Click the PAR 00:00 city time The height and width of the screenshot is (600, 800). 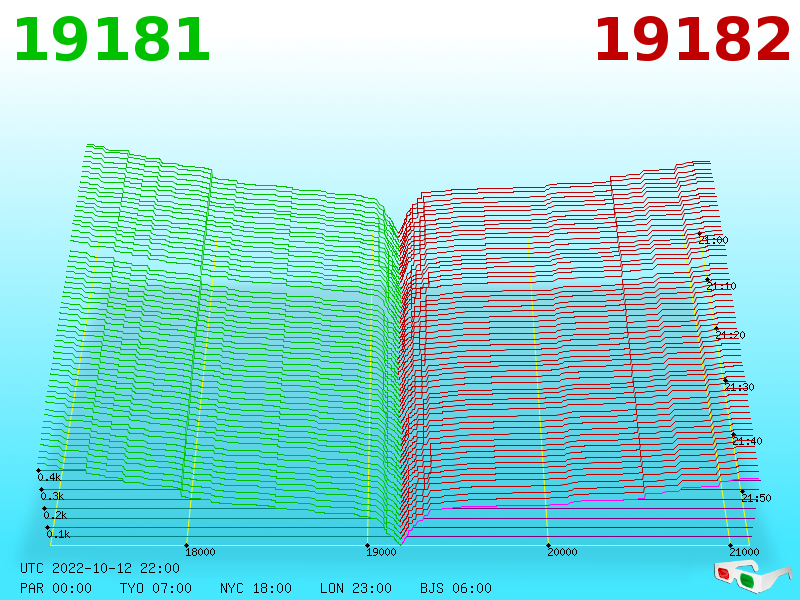(56, 588)
